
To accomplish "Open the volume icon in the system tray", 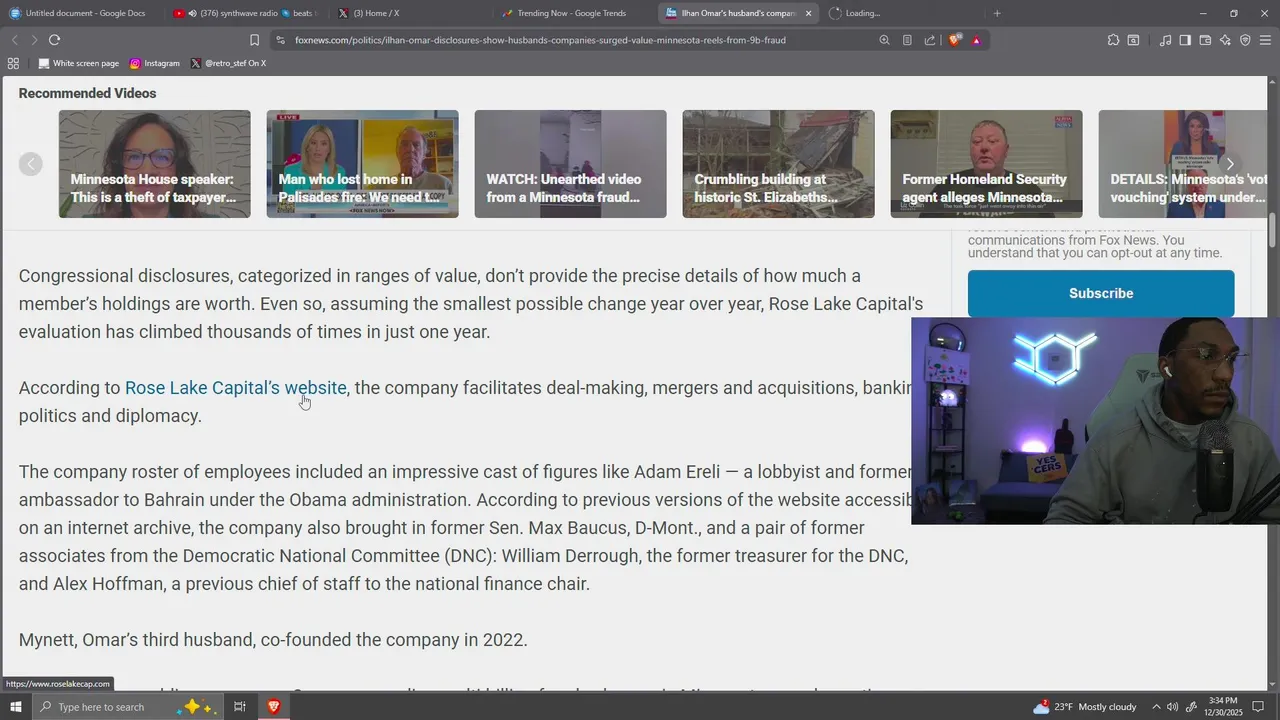I will click(1172, 707).
